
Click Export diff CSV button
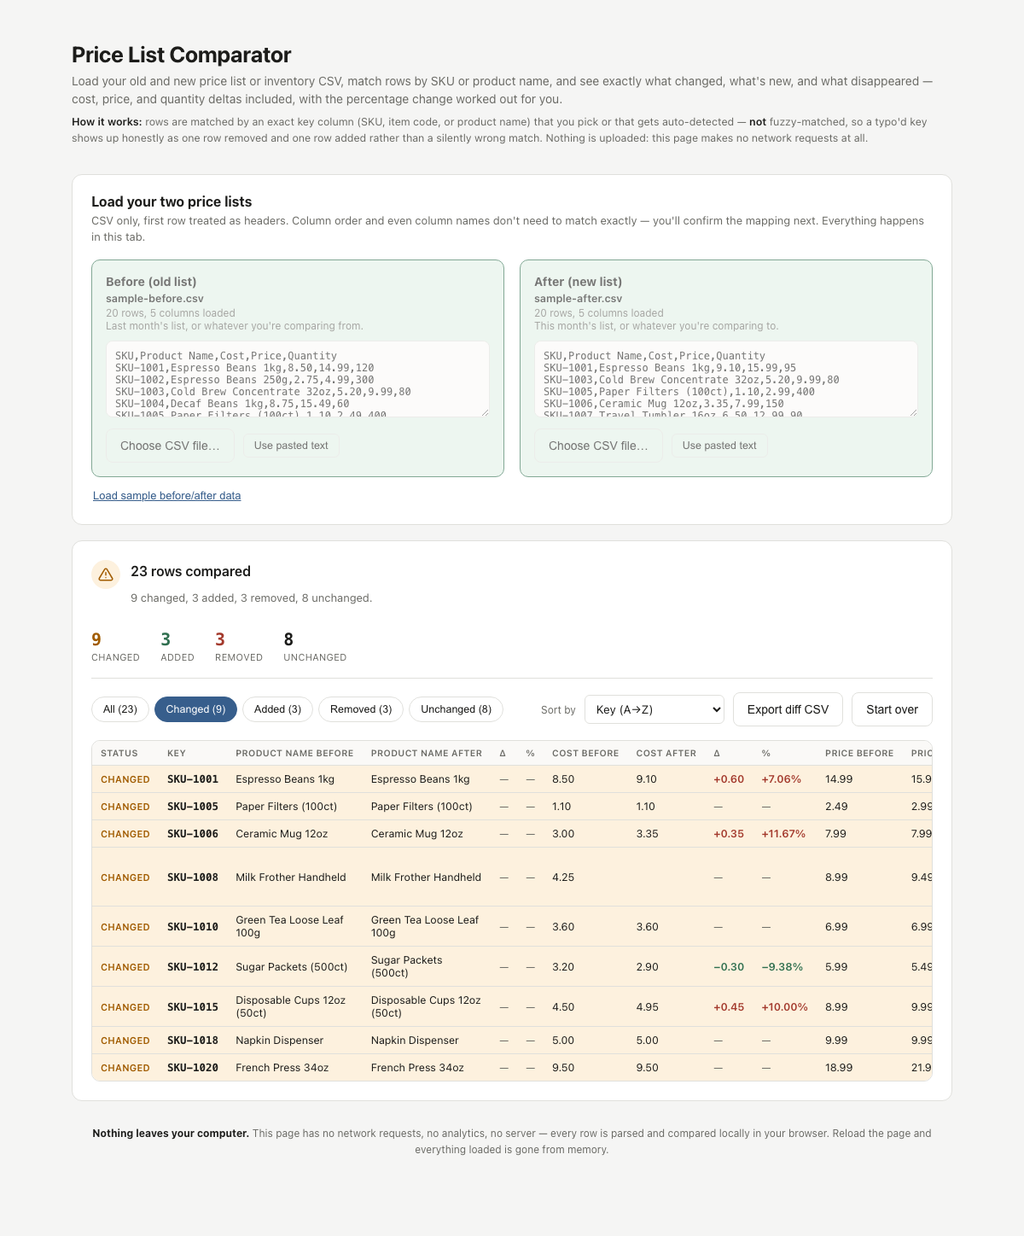(x=788, y=709)
